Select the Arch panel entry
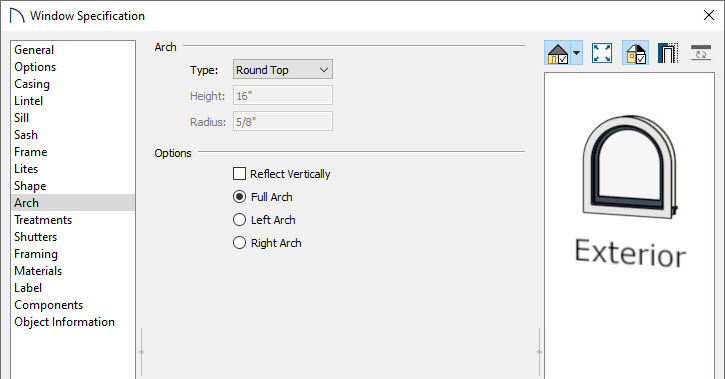The width and height of the screenshot is (725, 379). [x=73, y=203]
